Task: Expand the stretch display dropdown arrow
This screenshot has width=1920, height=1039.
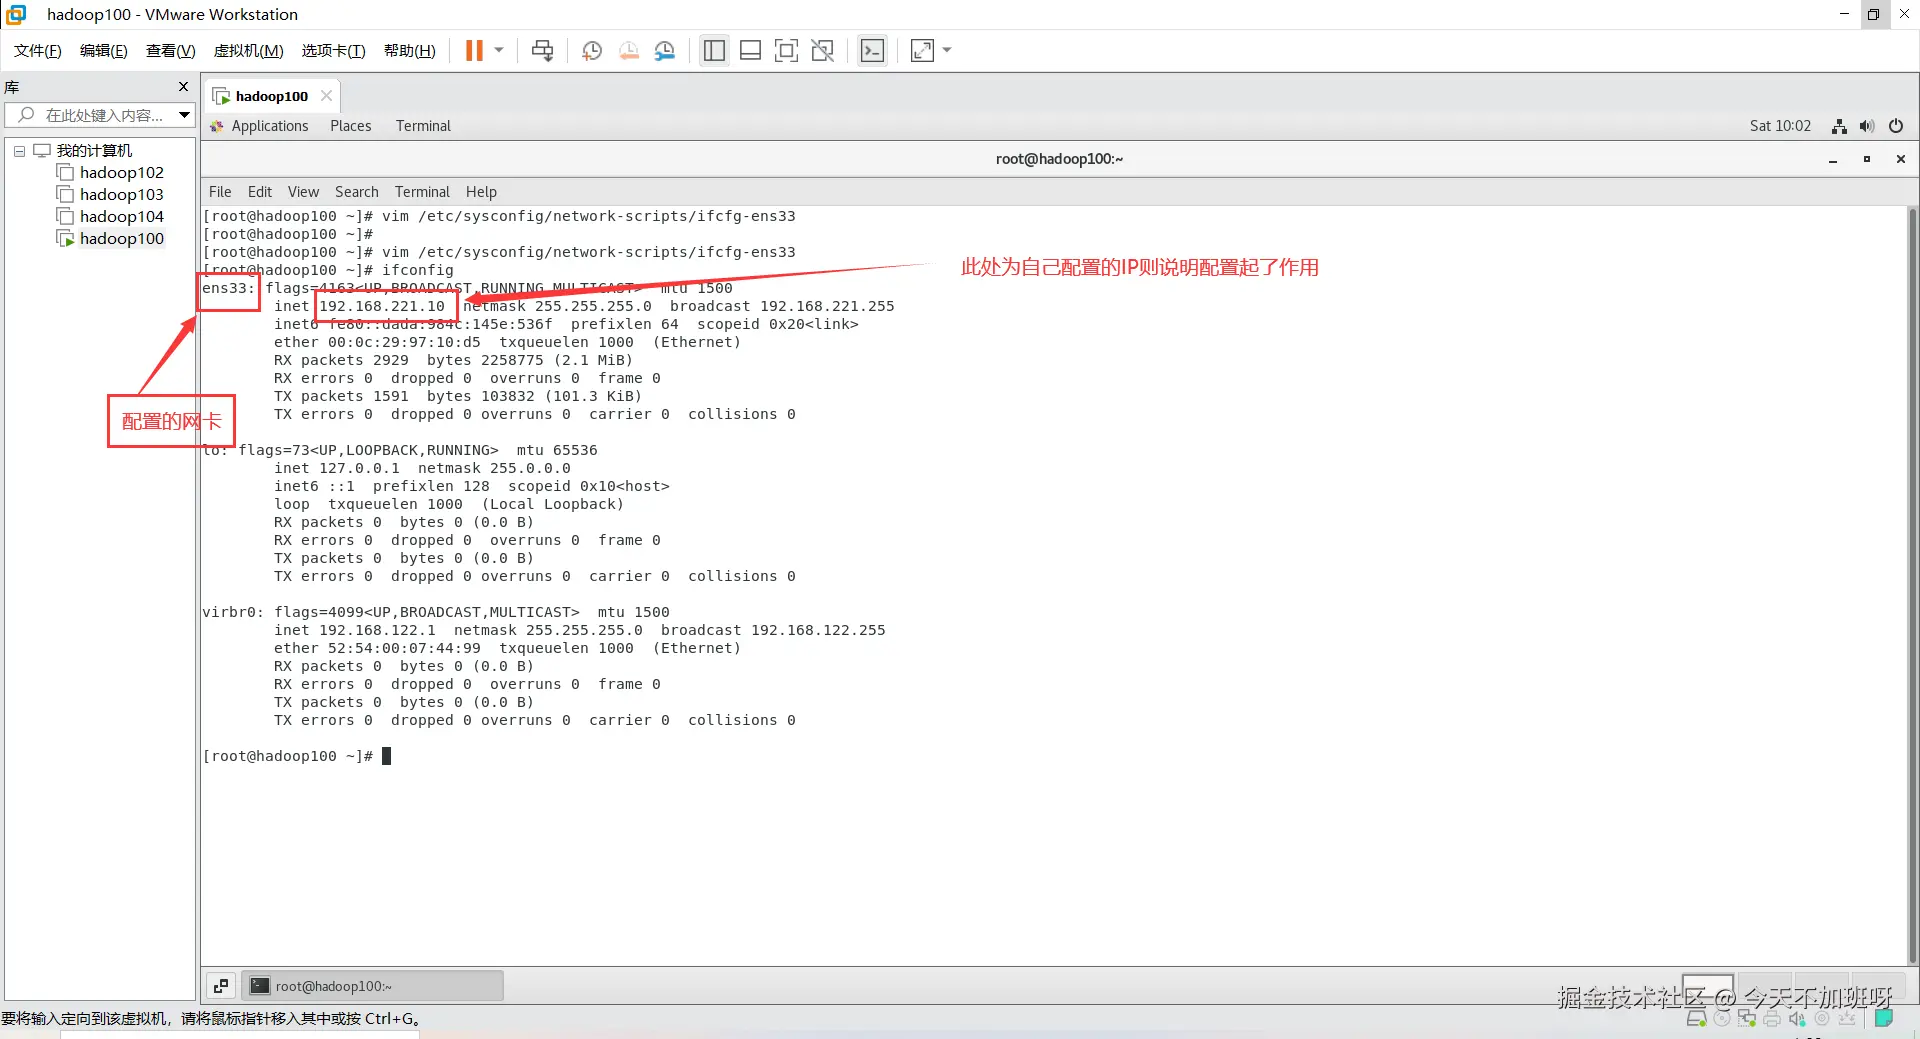Action: [x=947, y=51]
